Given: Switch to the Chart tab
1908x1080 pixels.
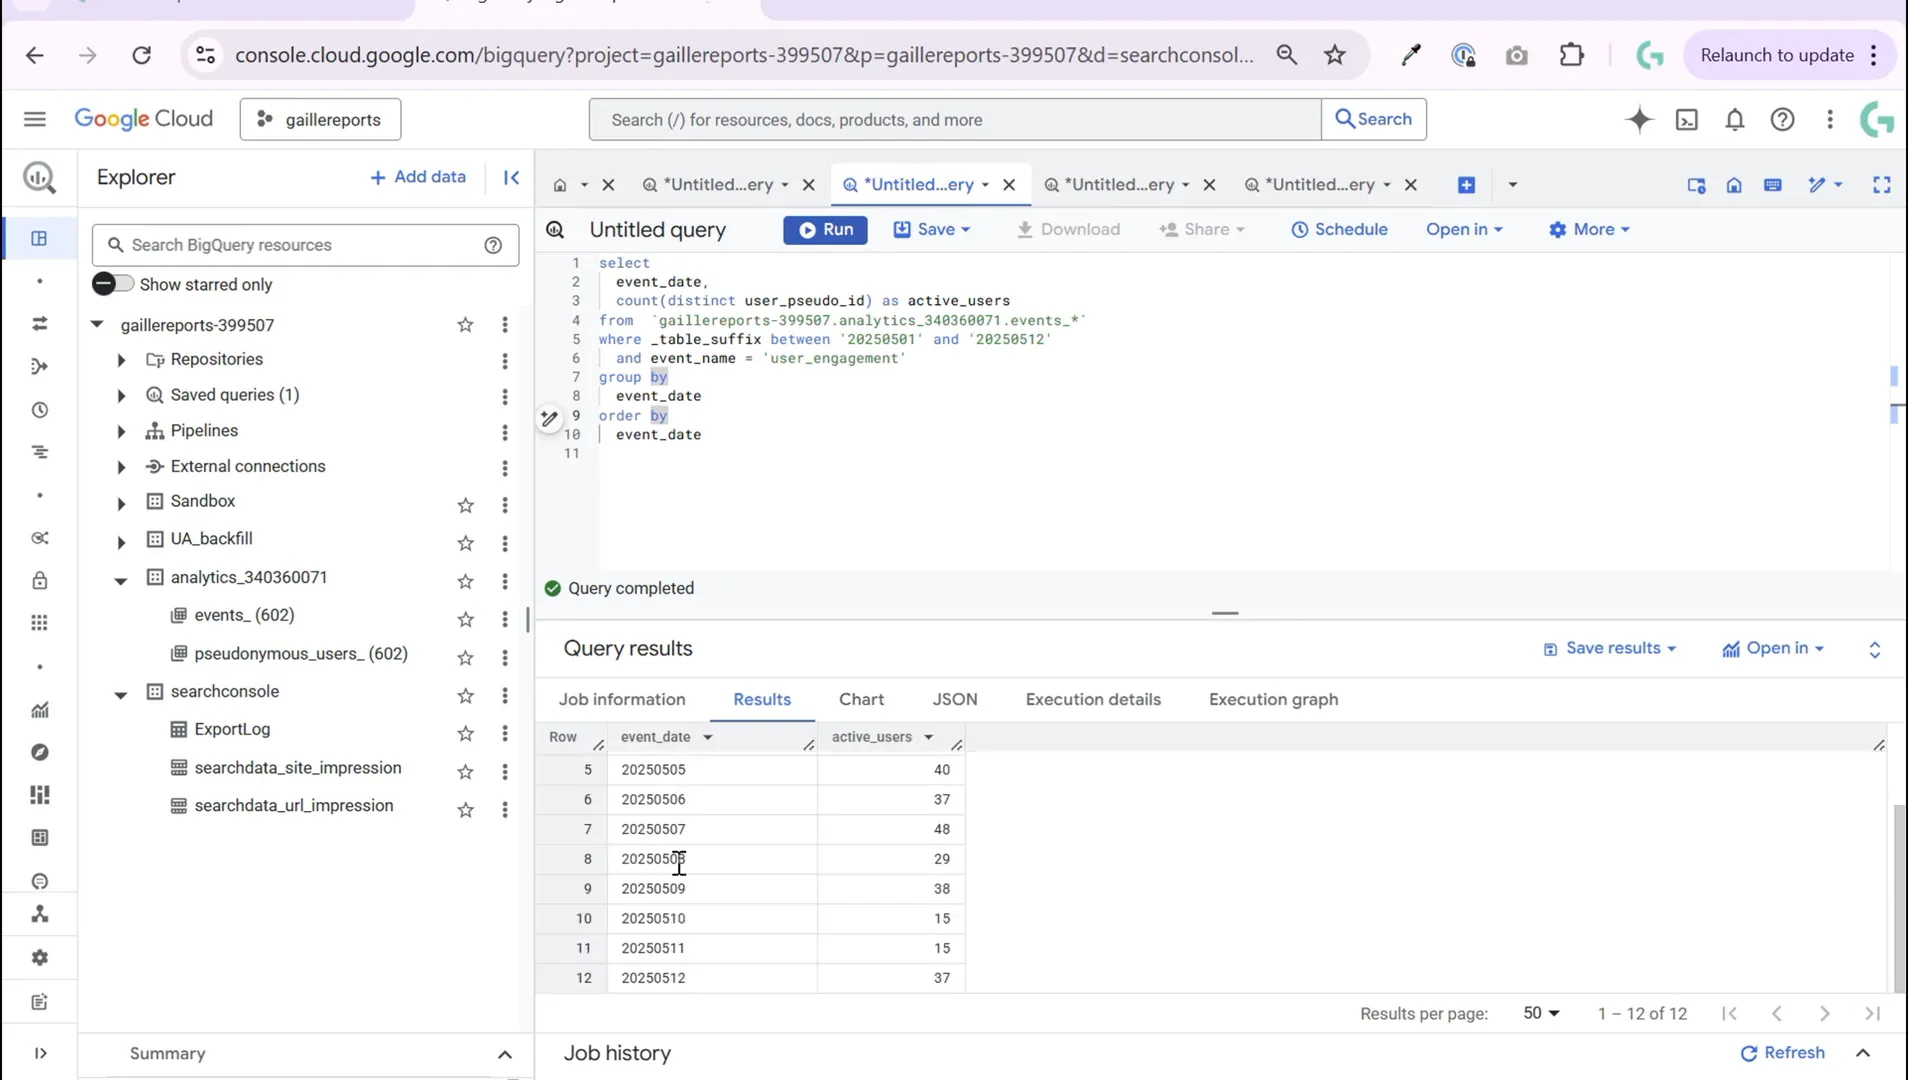Looking at the screenshot, I should click(x=861, y=699).
